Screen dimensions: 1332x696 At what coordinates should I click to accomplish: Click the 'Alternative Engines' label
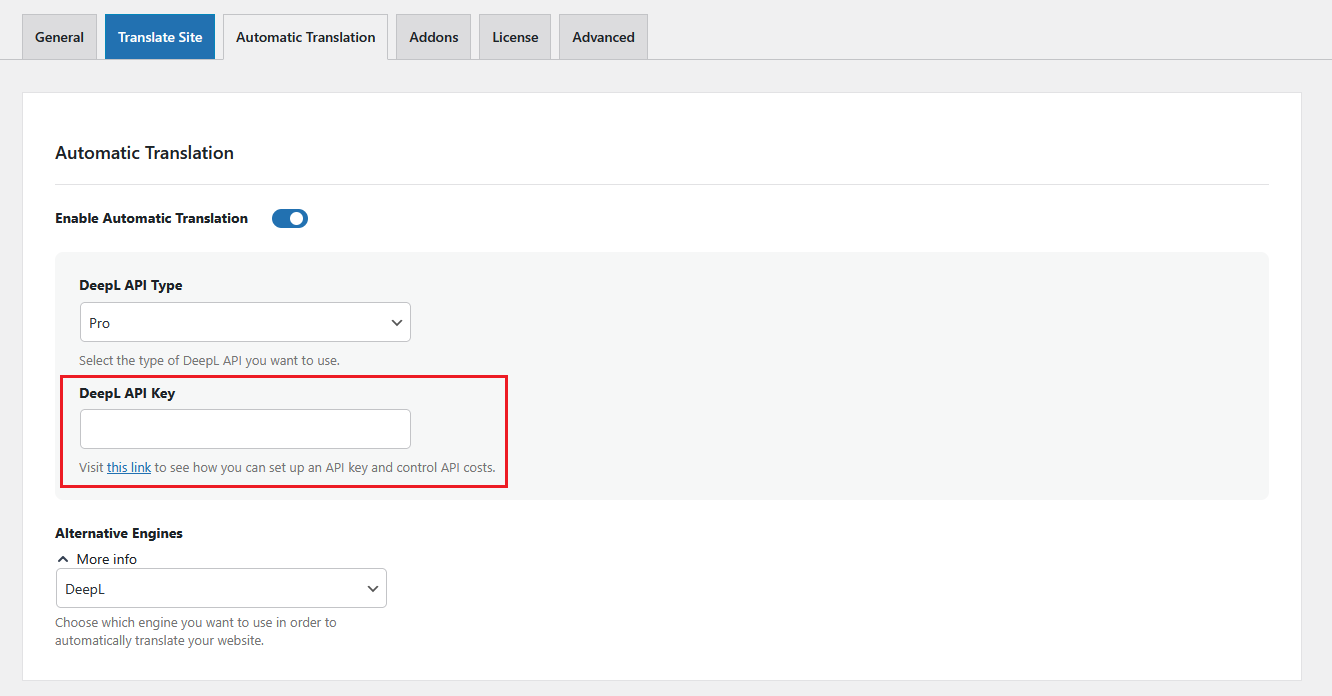pos(119,533)
